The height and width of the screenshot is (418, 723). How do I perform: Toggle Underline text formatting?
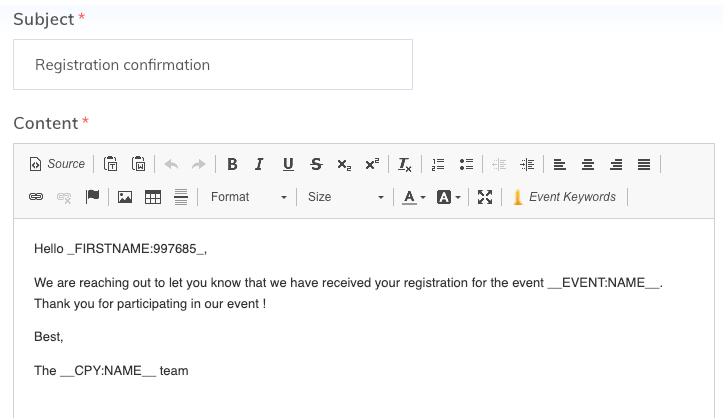[x=288, y=164]
